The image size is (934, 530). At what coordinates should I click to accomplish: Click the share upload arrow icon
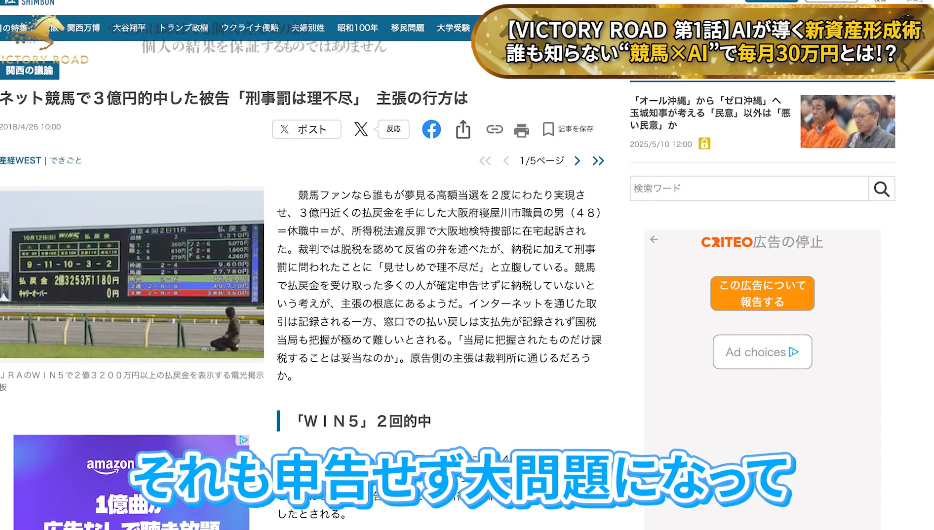[463, 129]
